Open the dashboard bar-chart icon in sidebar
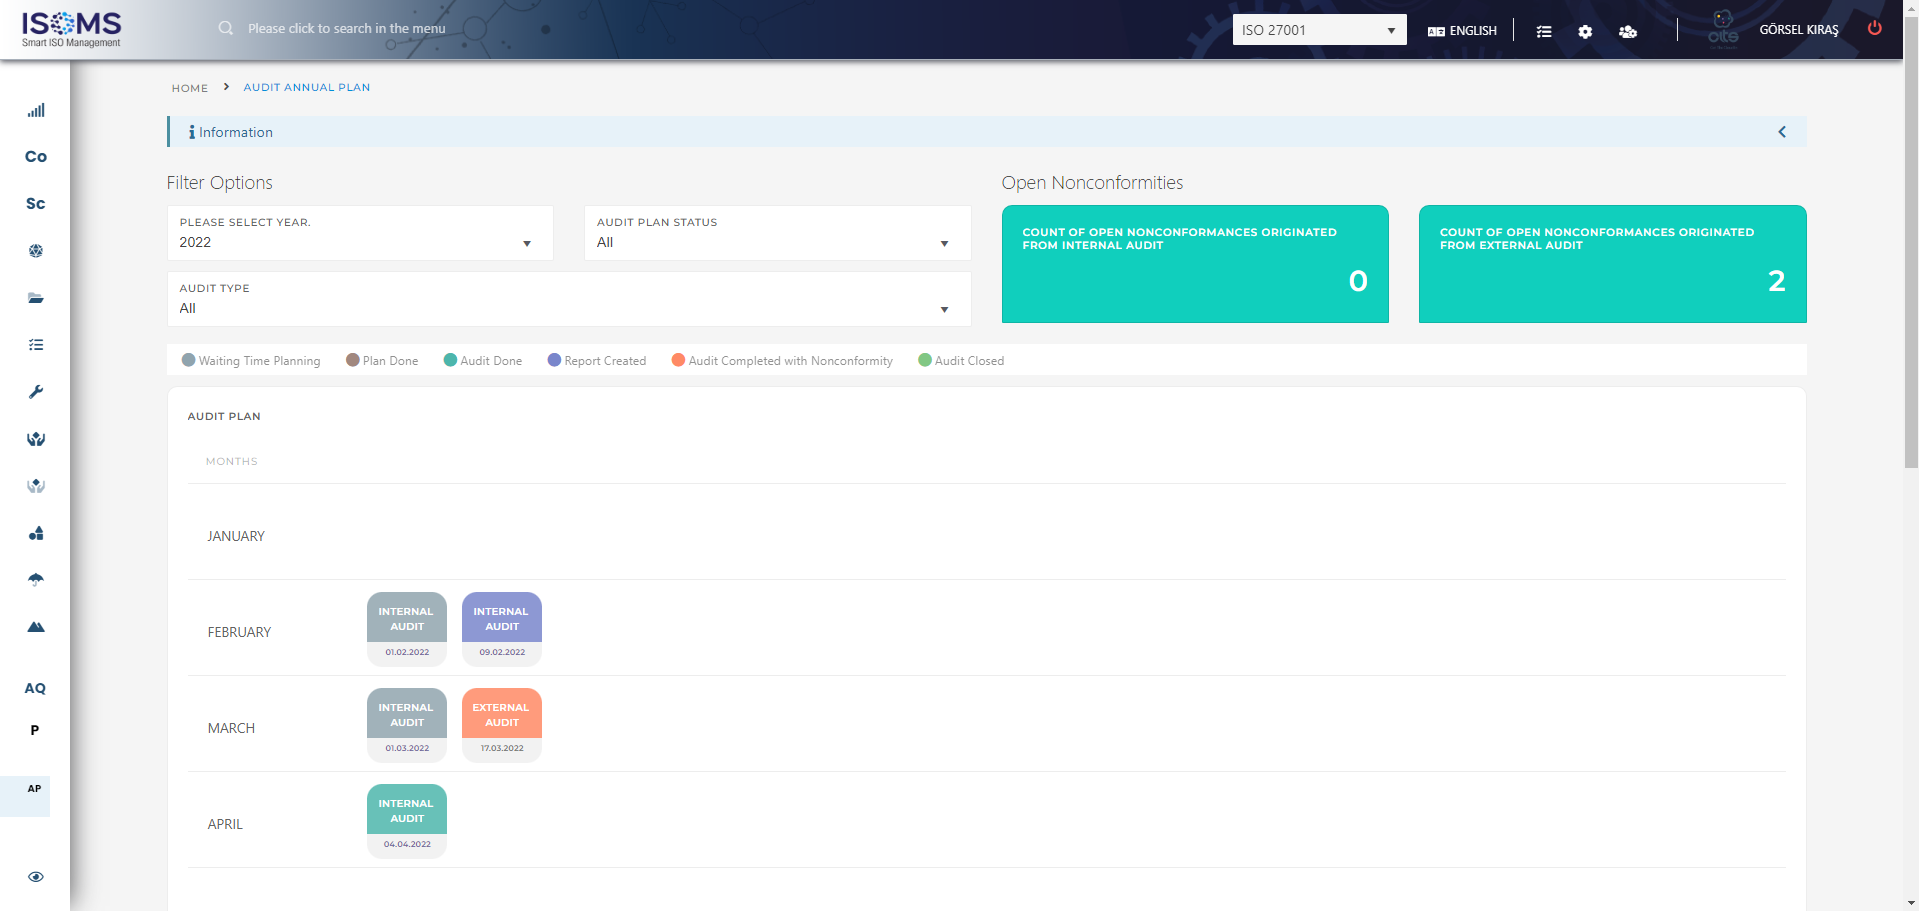Image resolution: width=1919 pixels, height=911 pixels. coord(35,110)
